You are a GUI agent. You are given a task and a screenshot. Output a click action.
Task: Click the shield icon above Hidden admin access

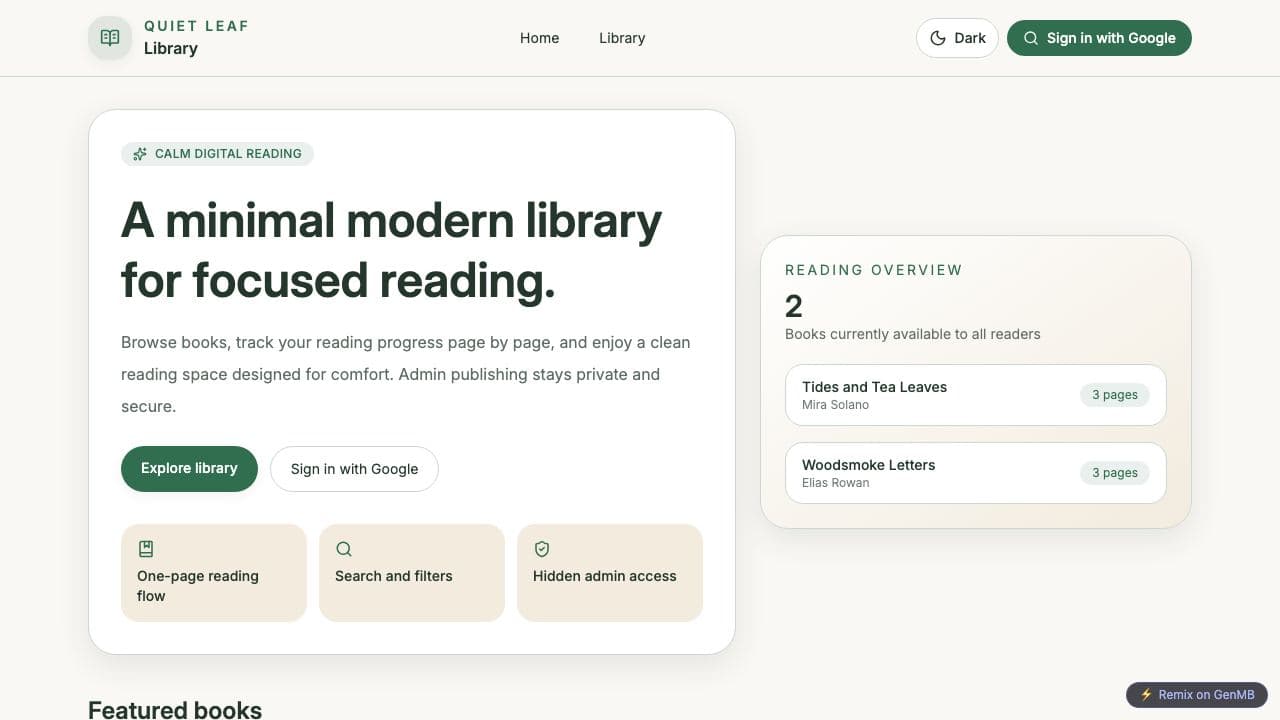pos(542,549)
